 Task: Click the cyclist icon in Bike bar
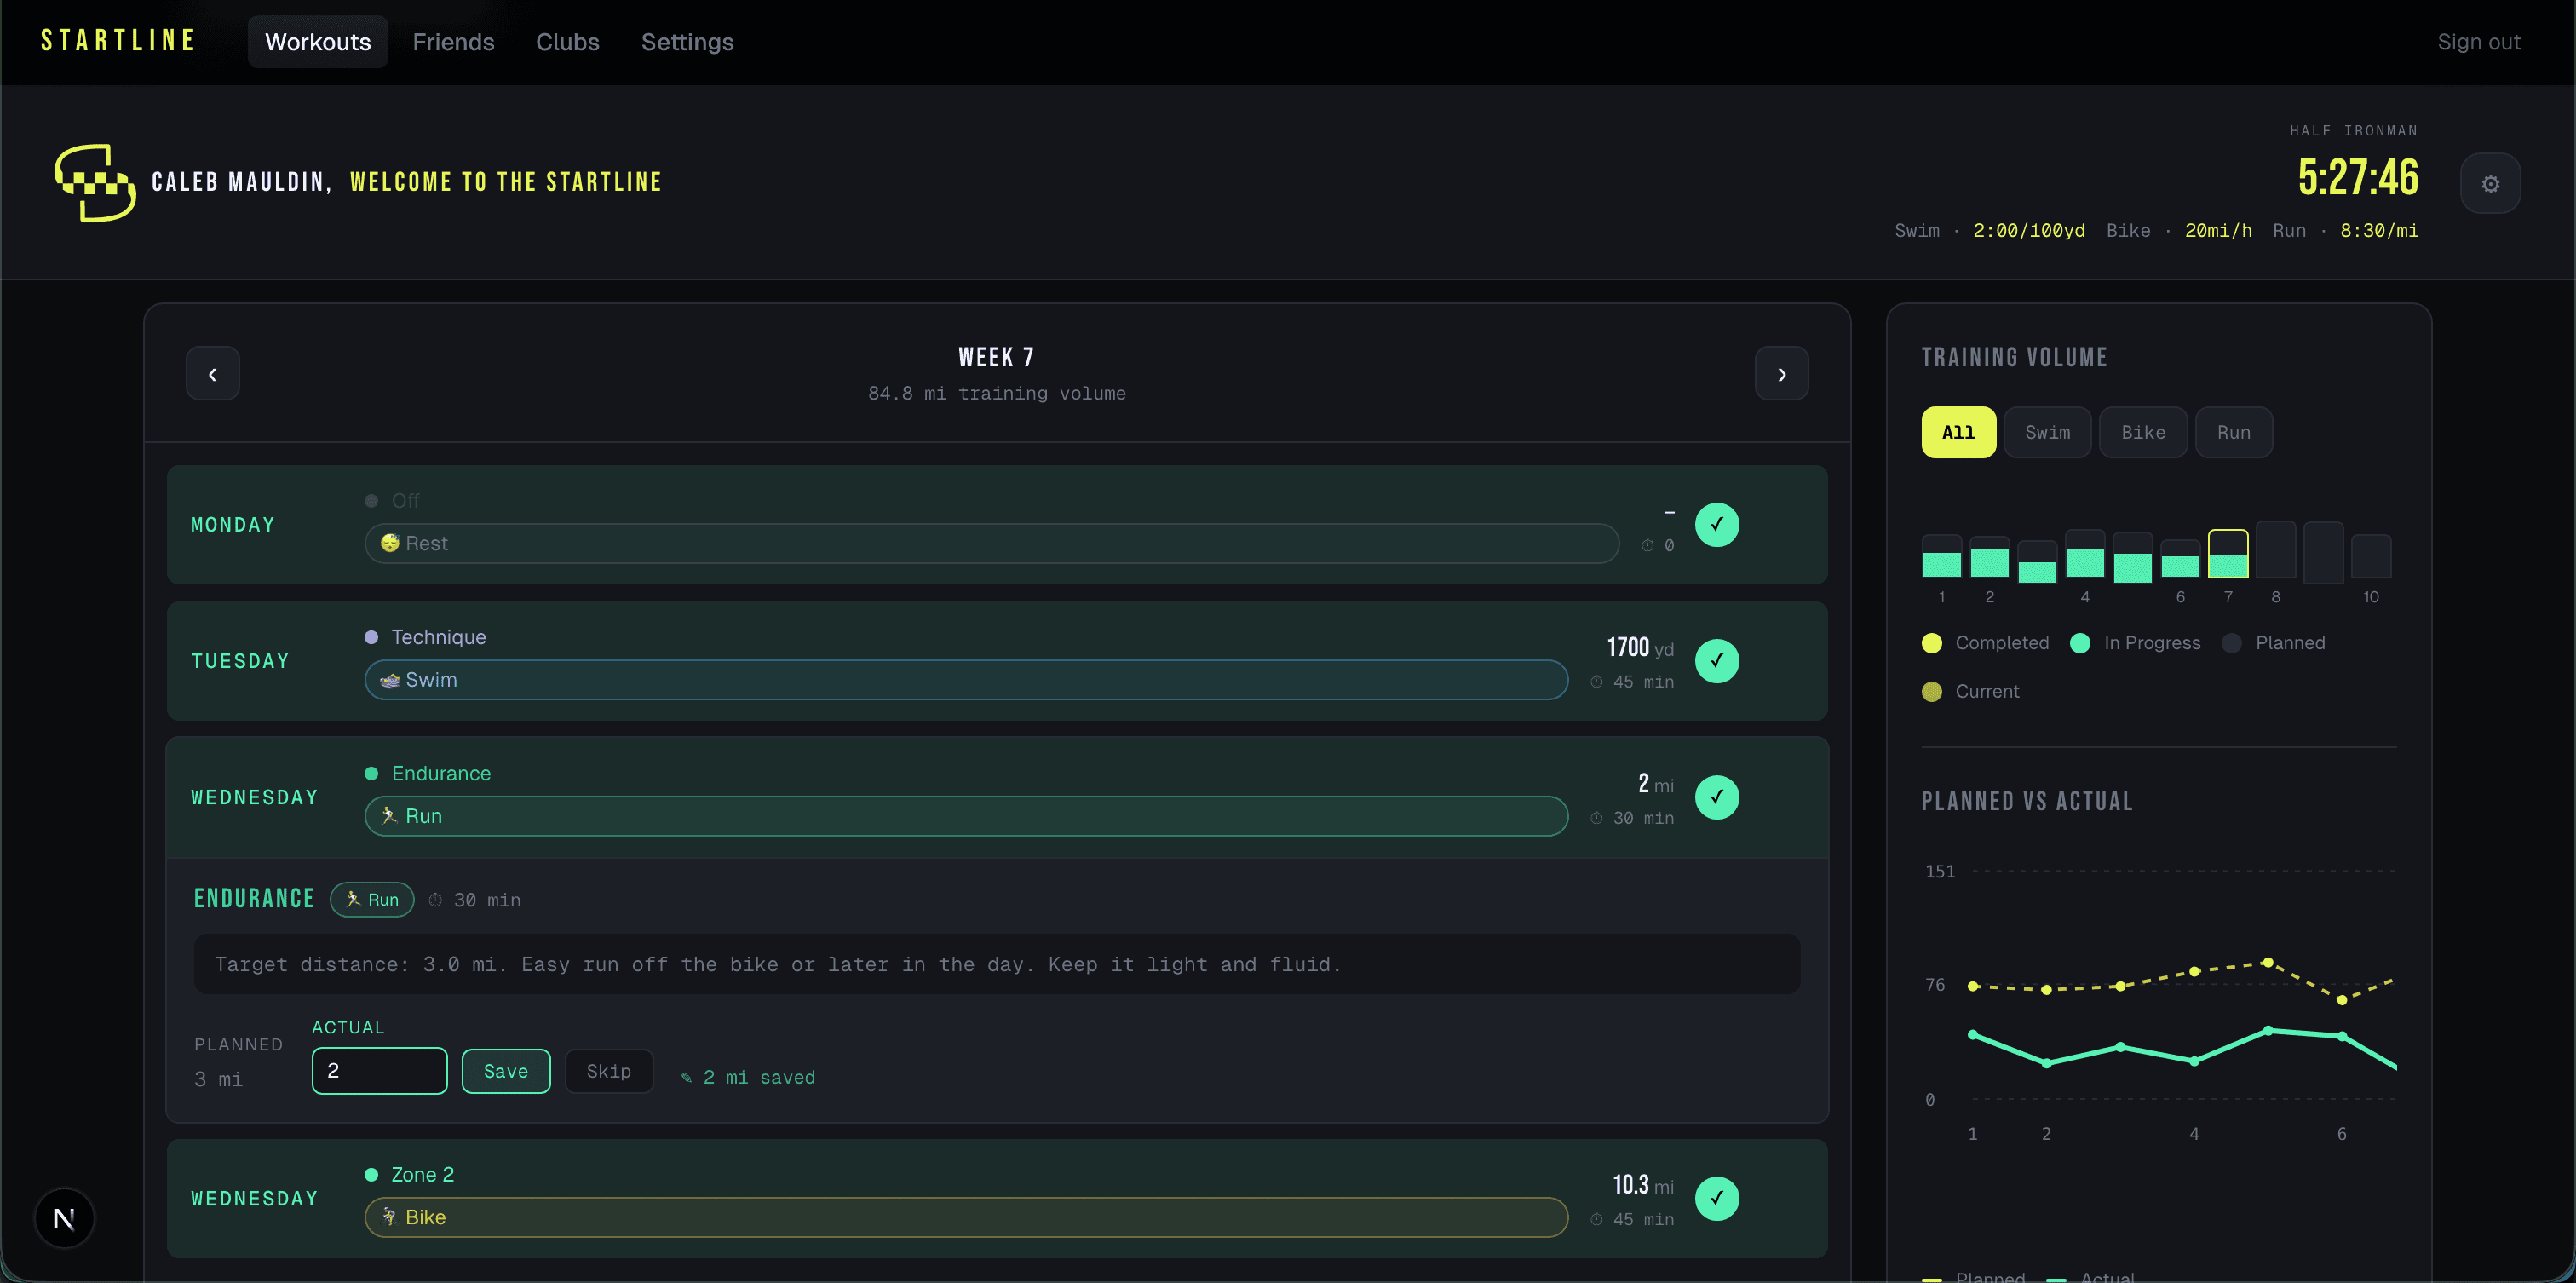[x=390, y=1217]
